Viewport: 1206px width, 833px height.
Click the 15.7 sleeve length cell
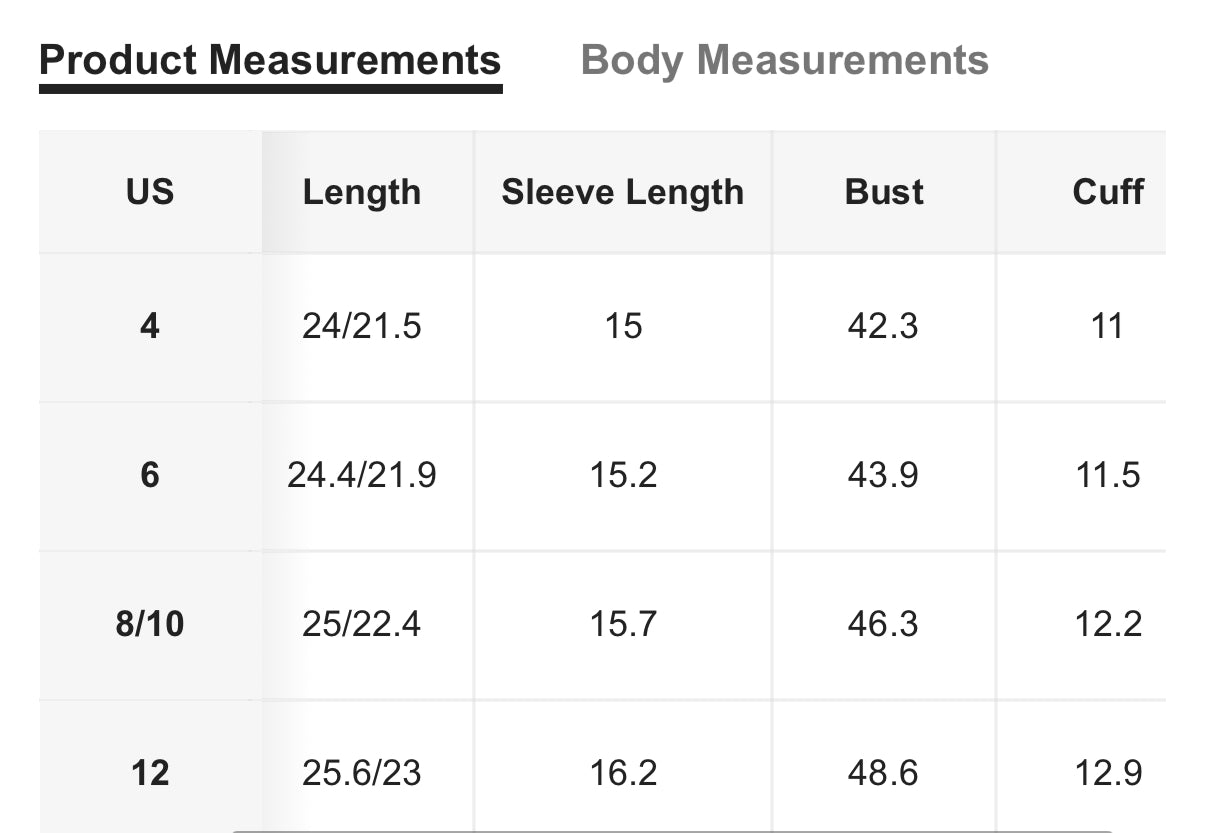[623, 624]
